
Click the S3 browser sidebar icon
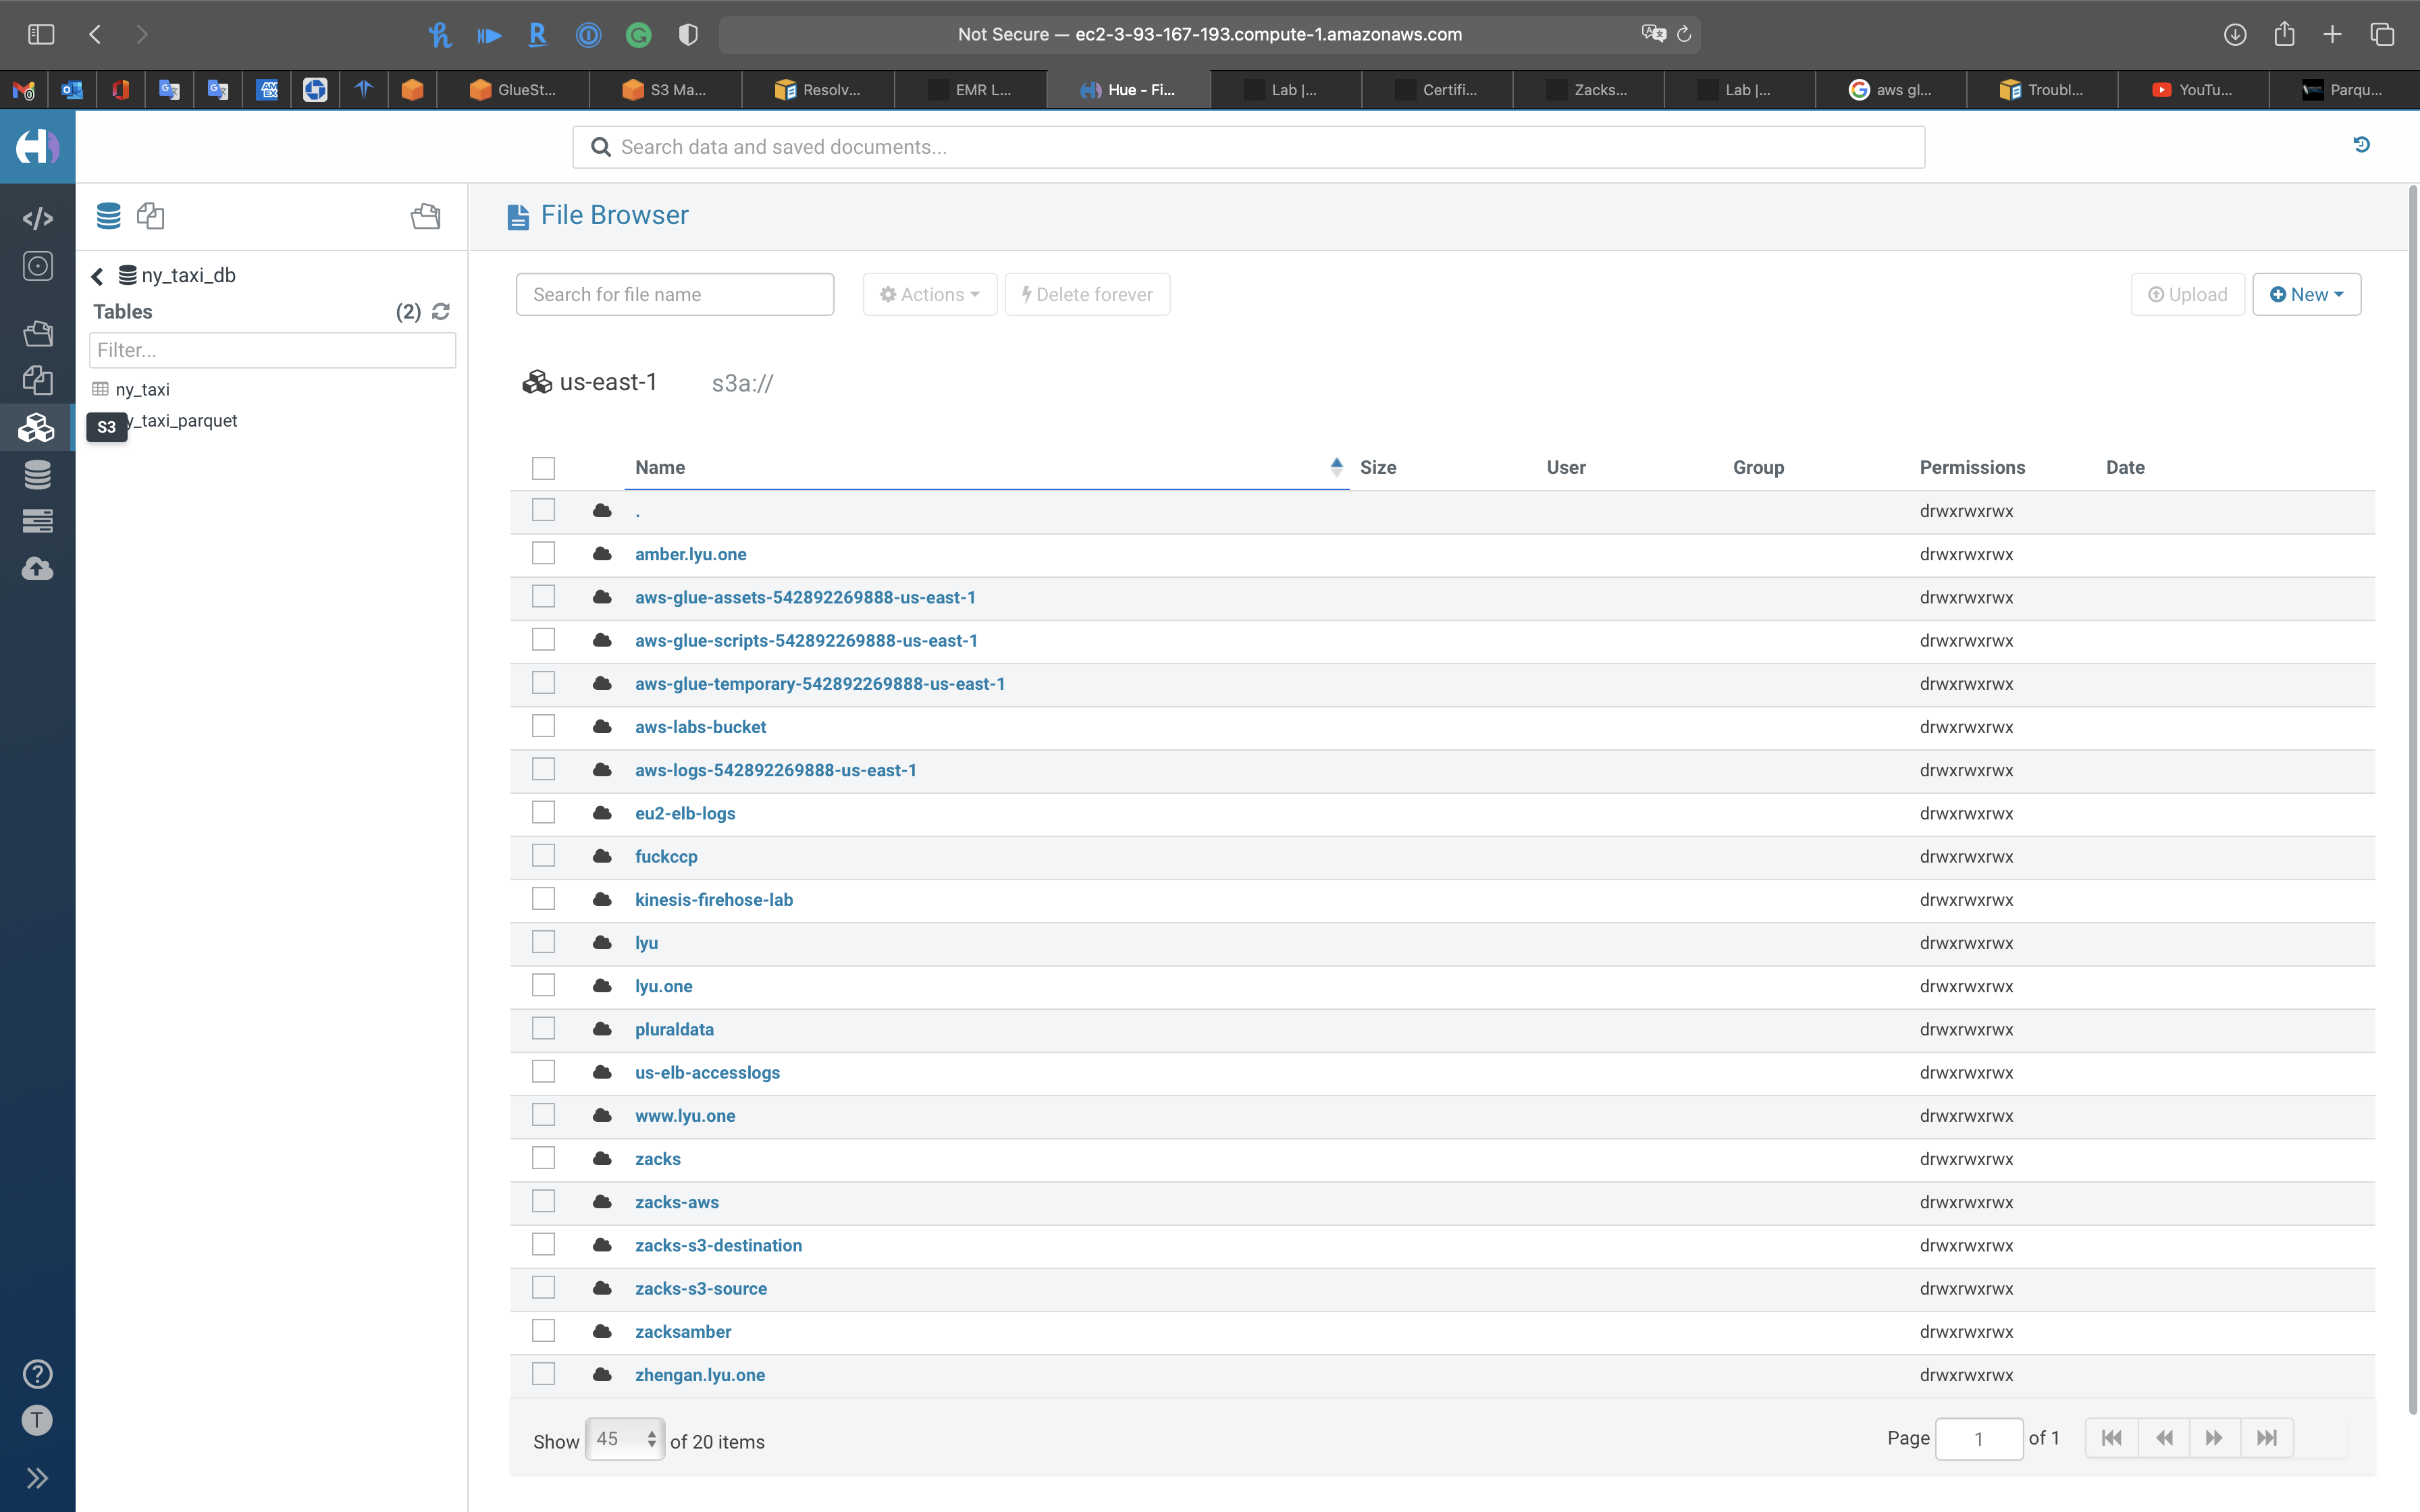point(37,428)
